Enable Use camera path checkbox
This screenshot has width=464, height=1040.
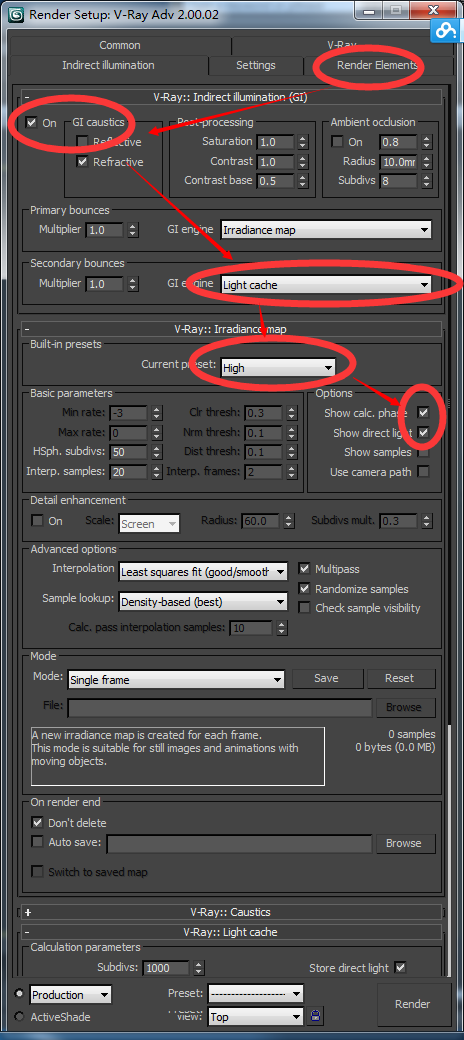(423, 472)
